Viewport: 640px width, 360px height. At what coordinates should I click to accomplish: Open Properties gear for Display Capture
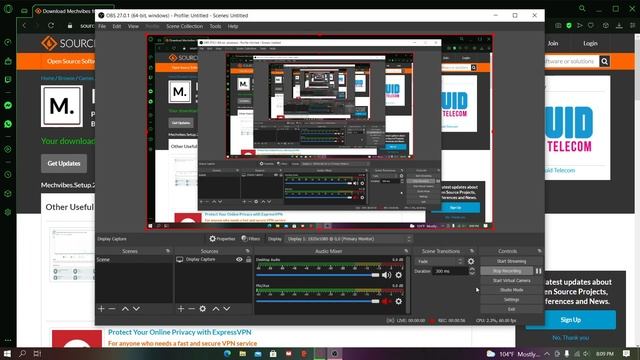tap(222, 239)
